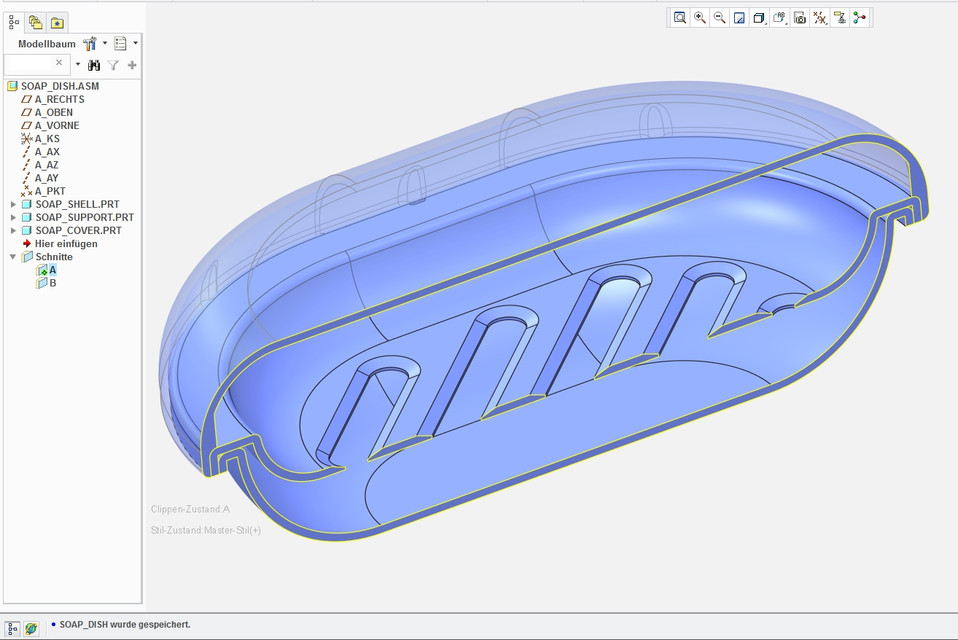Select the A_VORNE datum plane
Viewport: 958px width, 640px height.
click(x=57, y=126)
